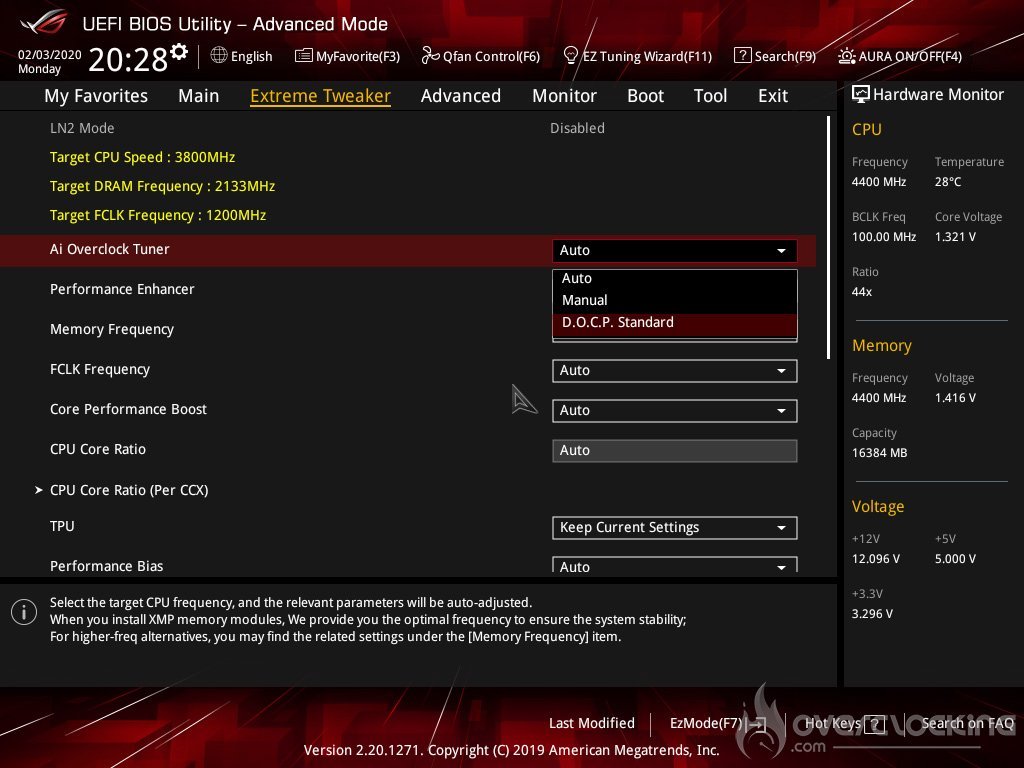This screenshot has width=1024, height=768.
Task: Select the FCLK Frequency label
Action: [100, 369]
